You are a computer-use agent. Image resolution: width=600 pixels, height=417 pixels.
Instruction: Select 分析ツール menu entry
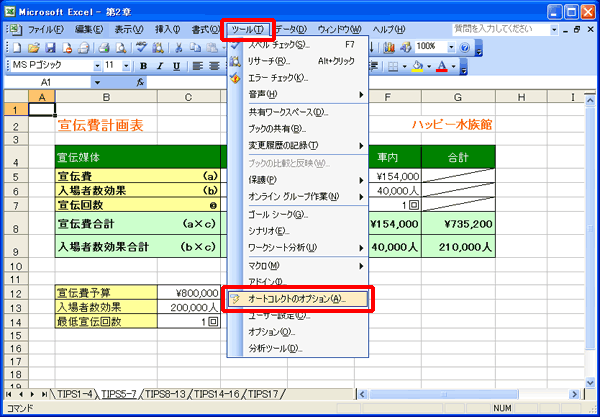pyautogui.click(x=298, y=348)
